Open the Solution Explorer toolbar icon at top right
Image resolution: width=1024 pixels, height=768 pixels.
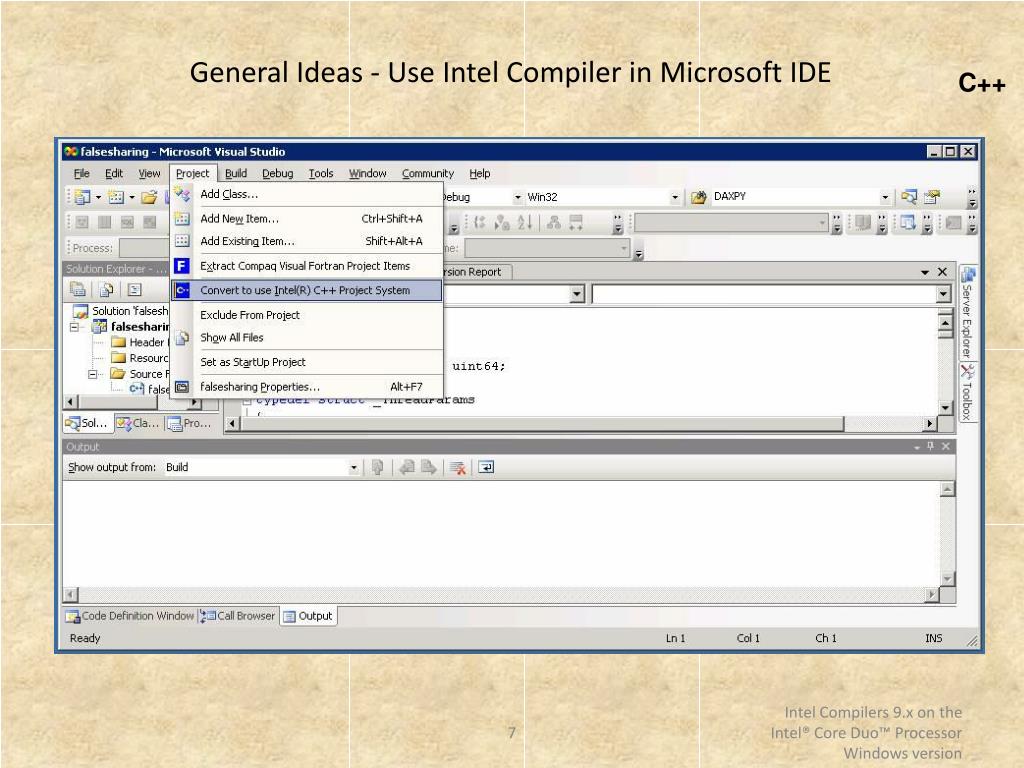tap(908, 197)
